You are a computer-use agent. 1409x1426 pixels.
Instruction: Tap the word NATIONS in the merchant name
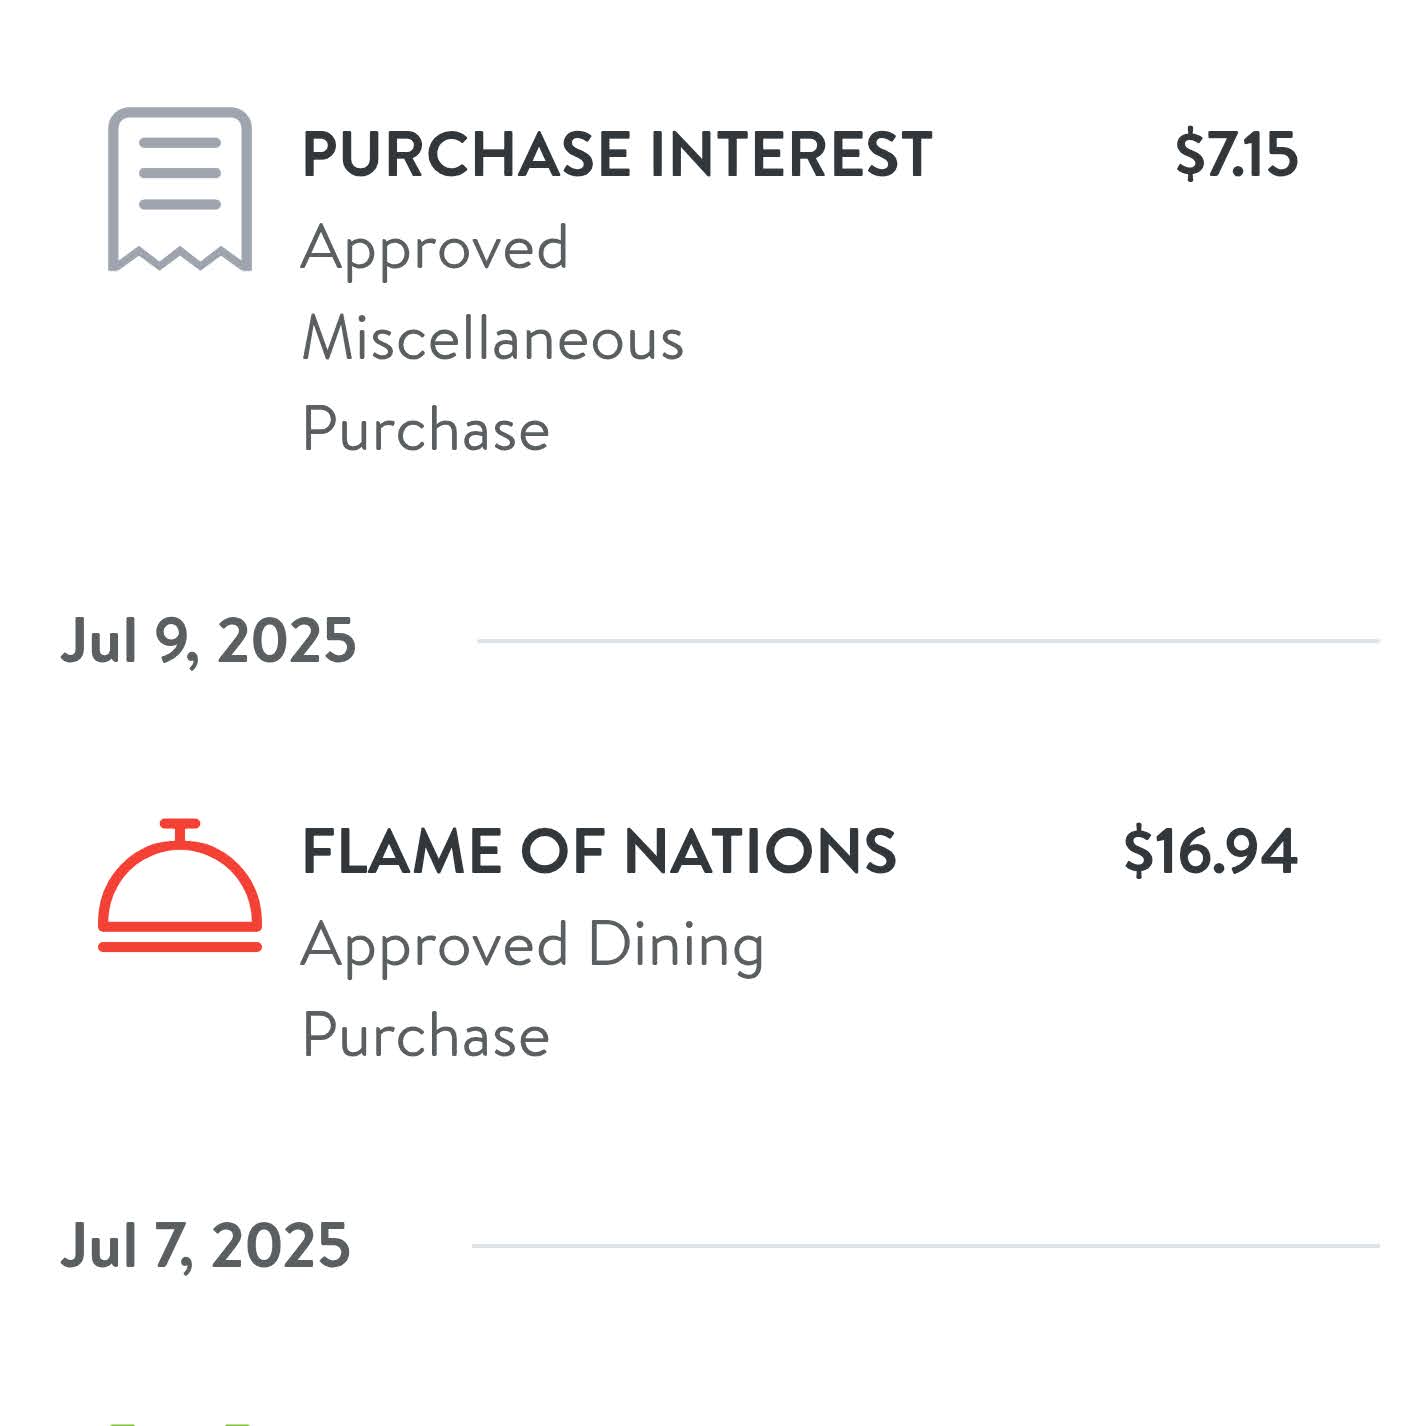(760, 852)
